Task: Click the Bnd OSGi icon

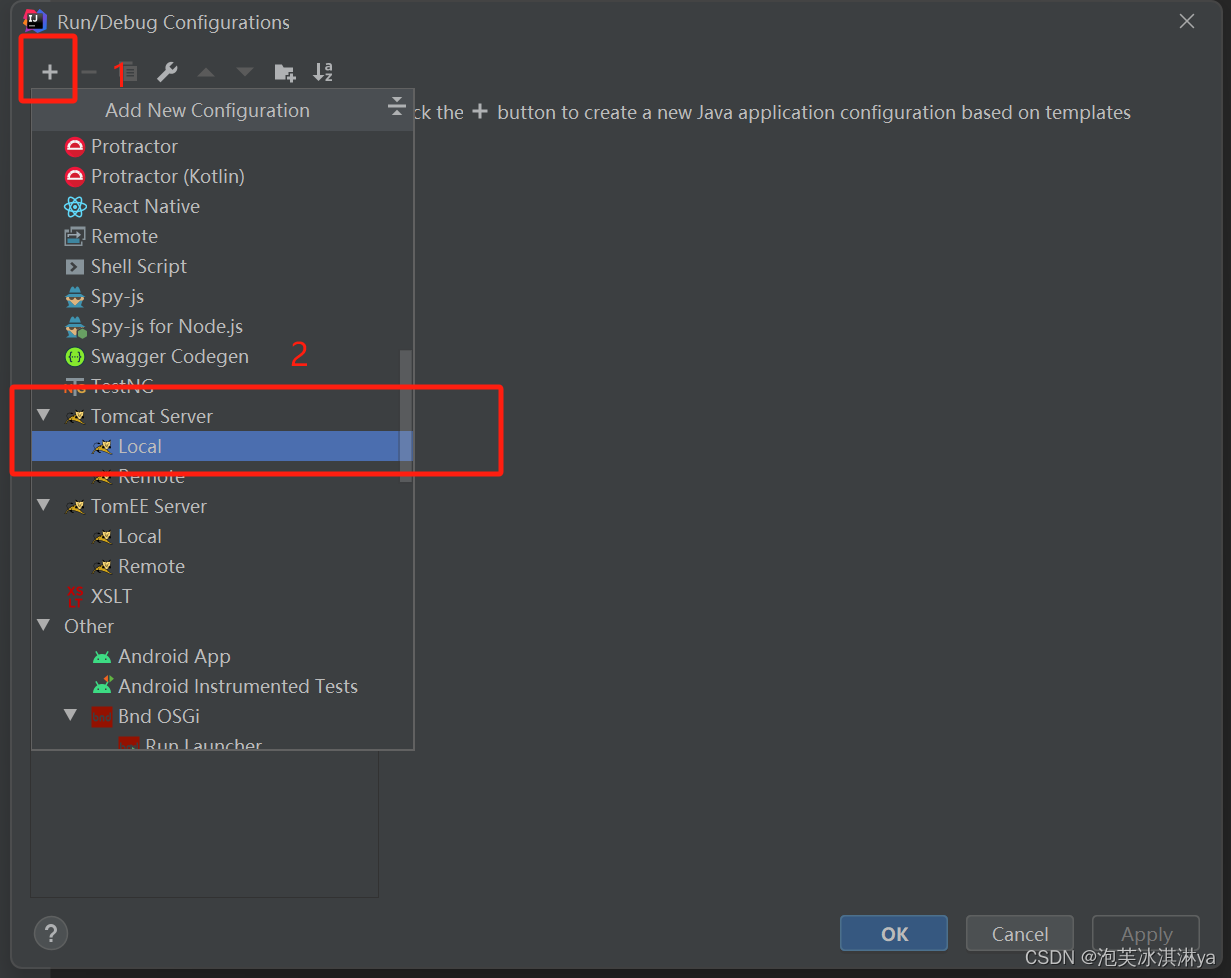Action: (x=102, y=717)
